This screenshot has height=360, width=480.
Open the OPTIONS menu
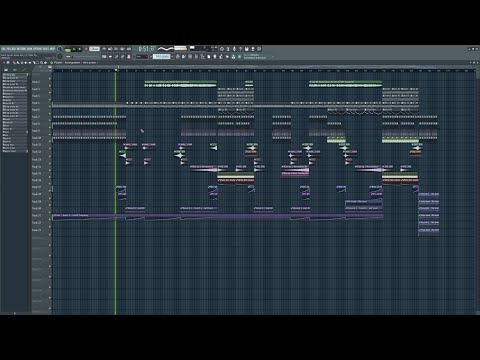(37, 49)
